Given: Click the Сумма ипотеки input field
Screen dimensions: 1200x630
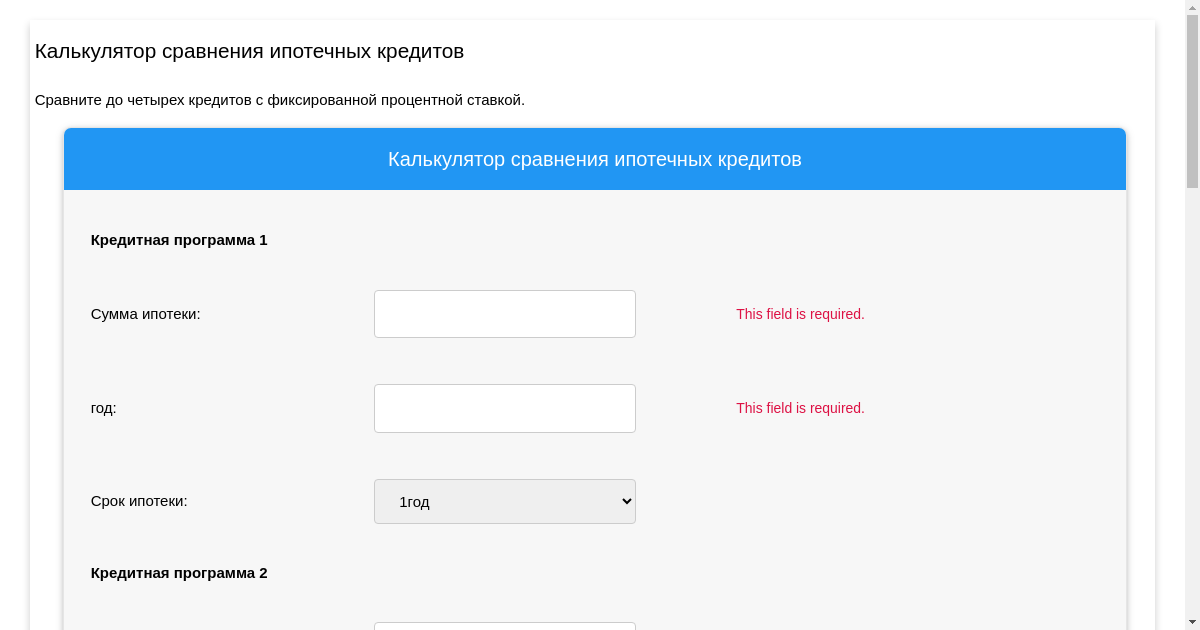Looking at the screenshot, I should click(504, 314).
